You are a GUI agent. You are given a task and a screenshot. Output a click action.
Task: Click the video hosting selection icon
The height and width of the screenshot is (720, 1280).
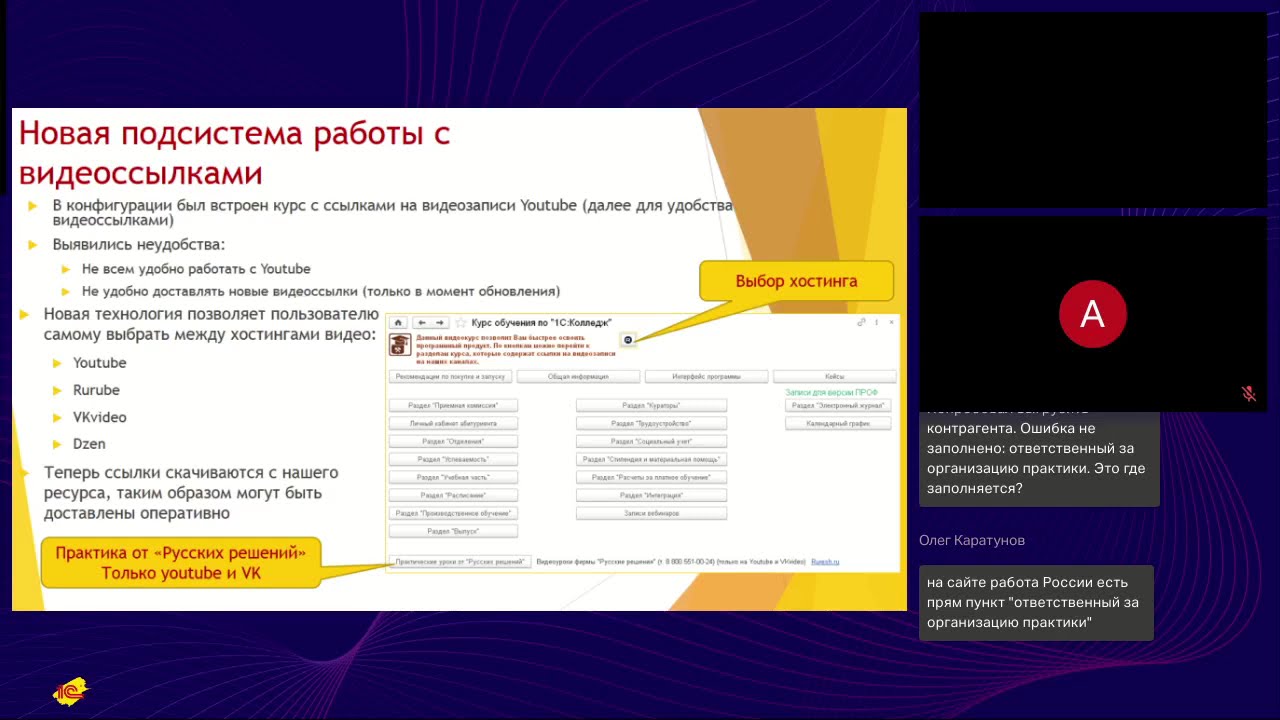pyautogui.click(x=628, y=340)
